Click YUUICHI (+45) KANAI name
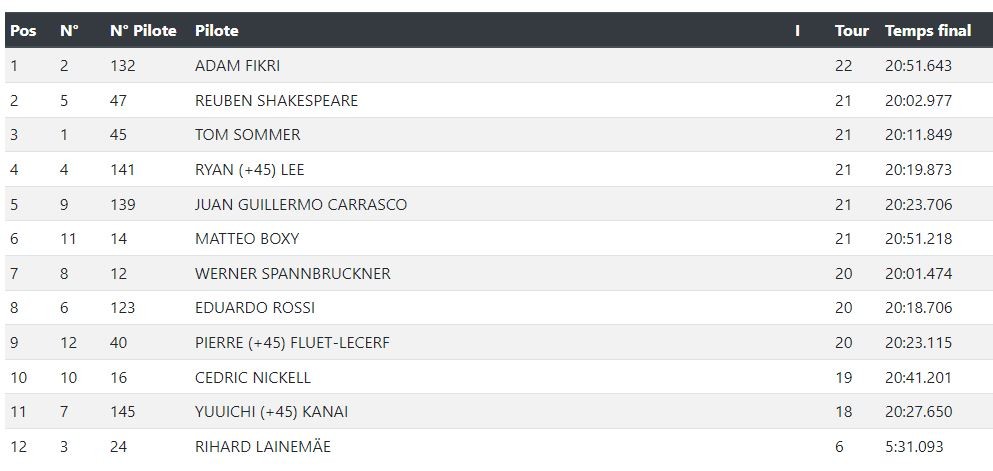The image size is (993, 471). tap(271, 411)
